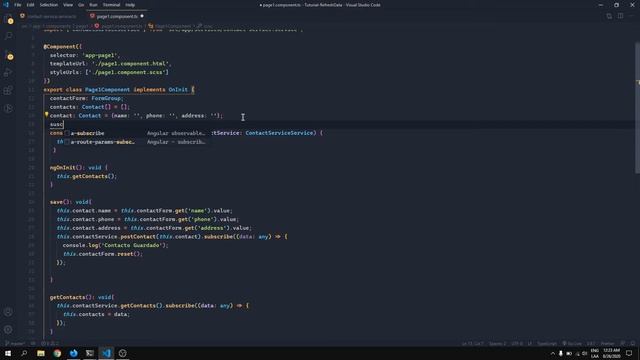The height and width of the screenshot is (360, 640).
Task: Open the Extensions view
Action: tap(9, 90)
